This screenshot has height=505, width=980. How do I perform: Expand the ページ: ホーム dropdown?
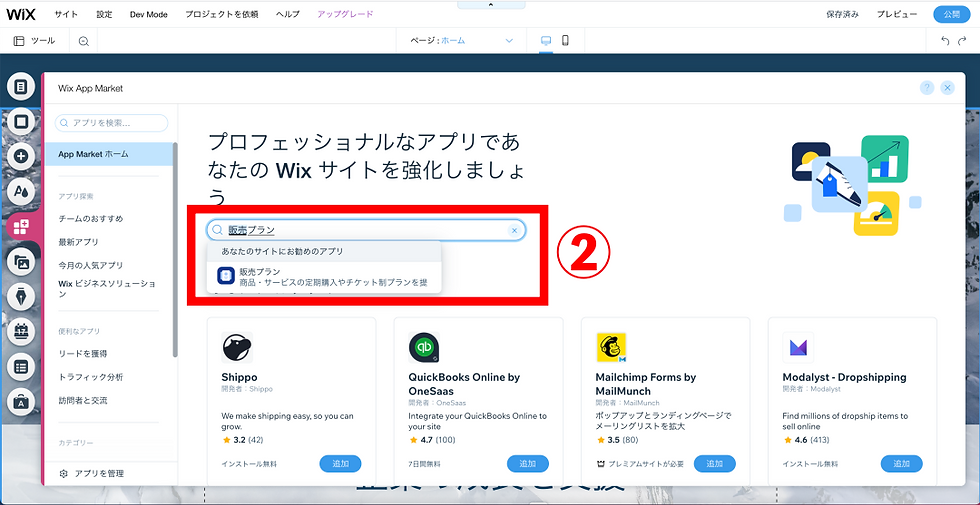coord(462,41)
